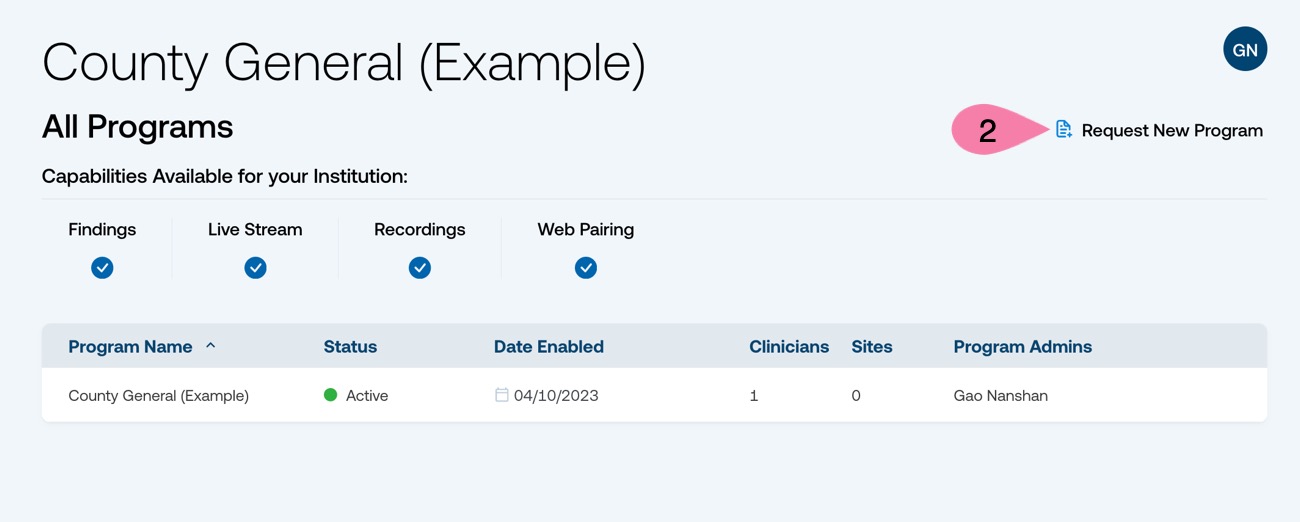This screenshot has height=522, width=1300.
Task: Sort by the Status column header
Action: point(350,347)
